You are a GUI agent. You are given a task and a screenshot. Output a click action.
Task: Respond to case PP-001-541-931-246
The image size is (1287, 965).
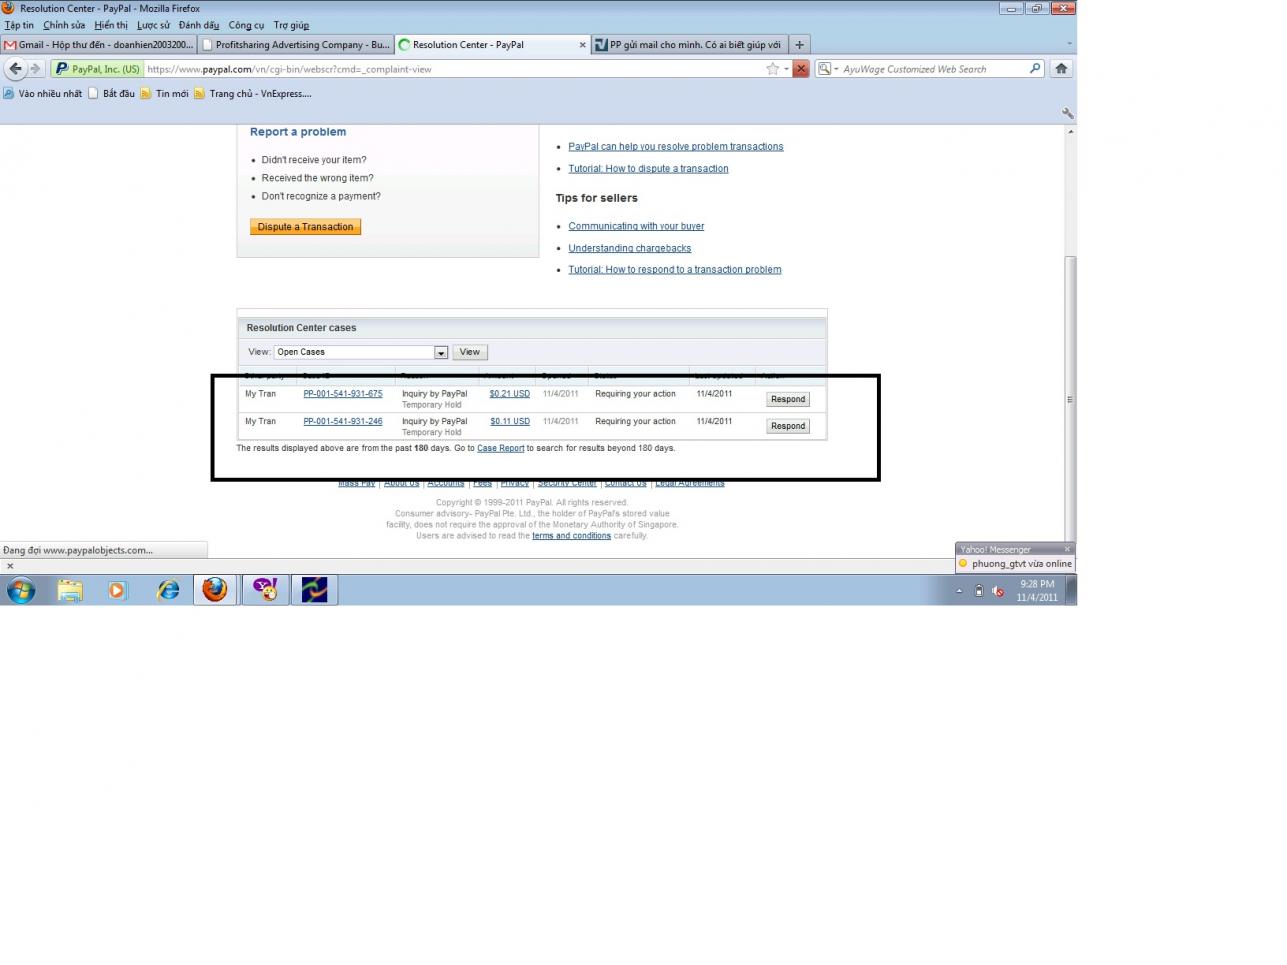coord(788,426)
